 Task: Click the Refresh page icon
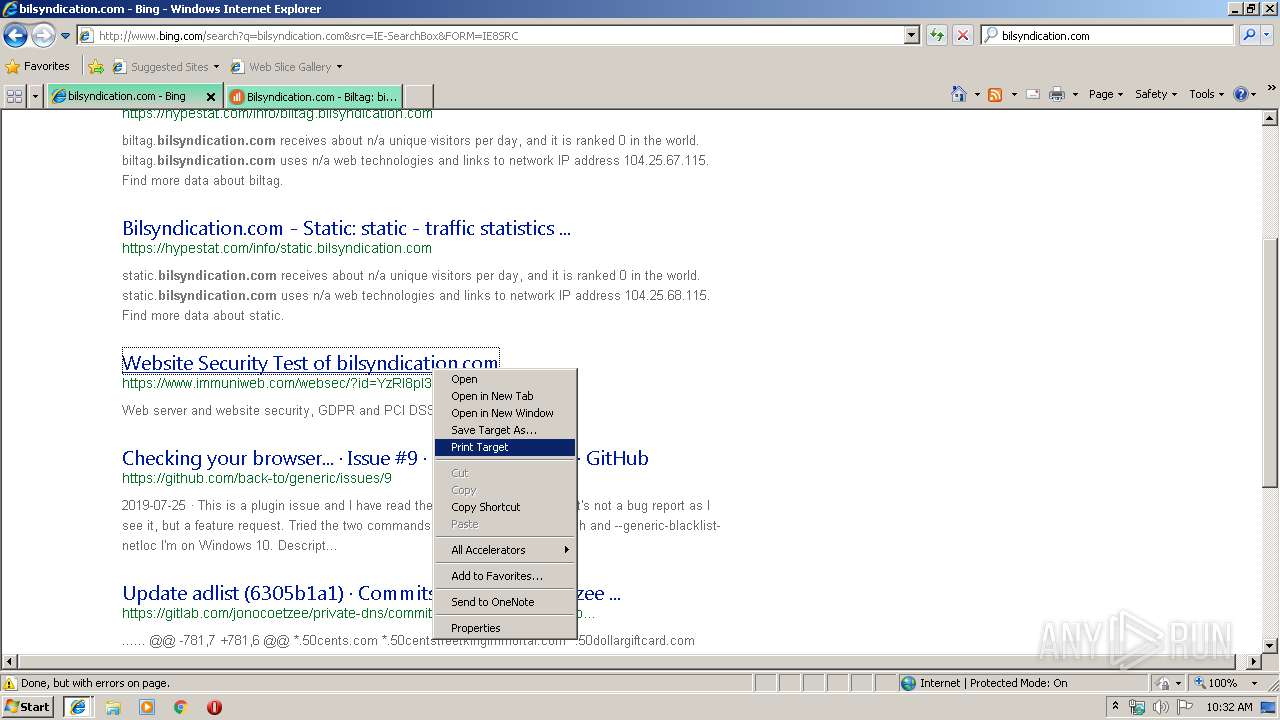point(937,35)
